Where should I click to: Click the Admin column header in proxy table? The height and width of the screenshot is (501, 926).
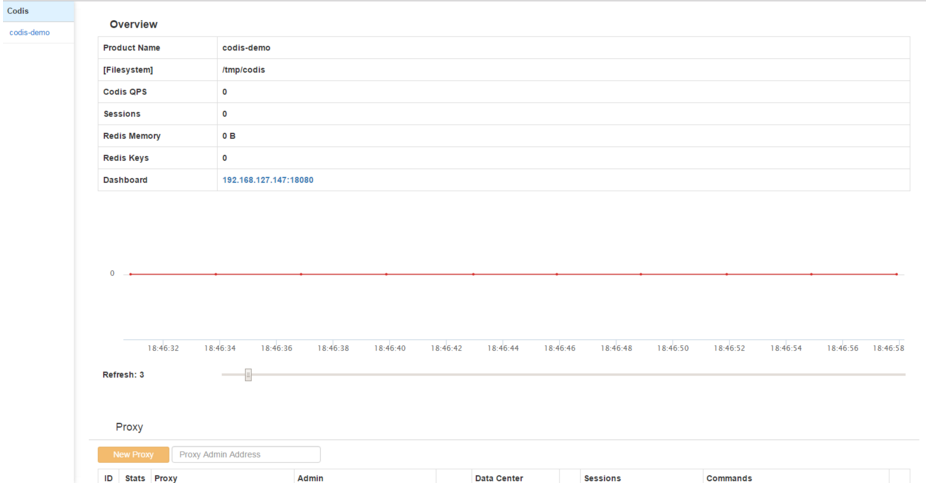pyautogui.click(x=310, y=479)
